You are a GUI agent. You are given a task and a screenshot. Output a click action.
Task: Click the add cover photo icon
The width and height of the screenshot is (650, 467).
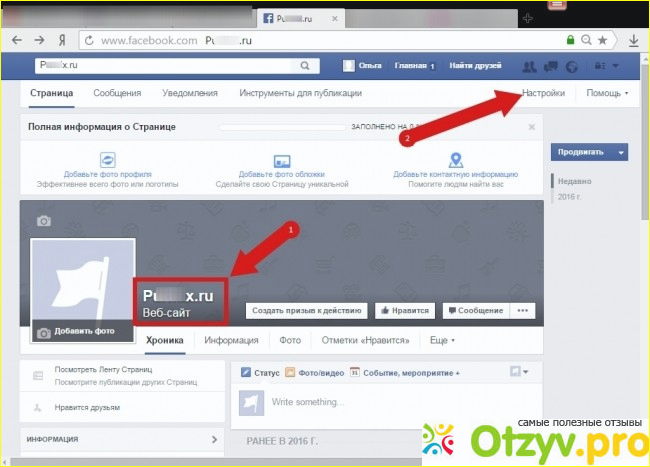282,160
